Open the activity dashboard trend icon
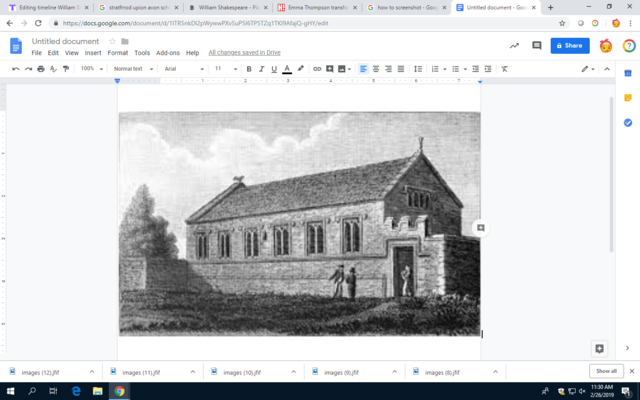The height and width of the screenshot is (400, 640). [x=514, y=46]
